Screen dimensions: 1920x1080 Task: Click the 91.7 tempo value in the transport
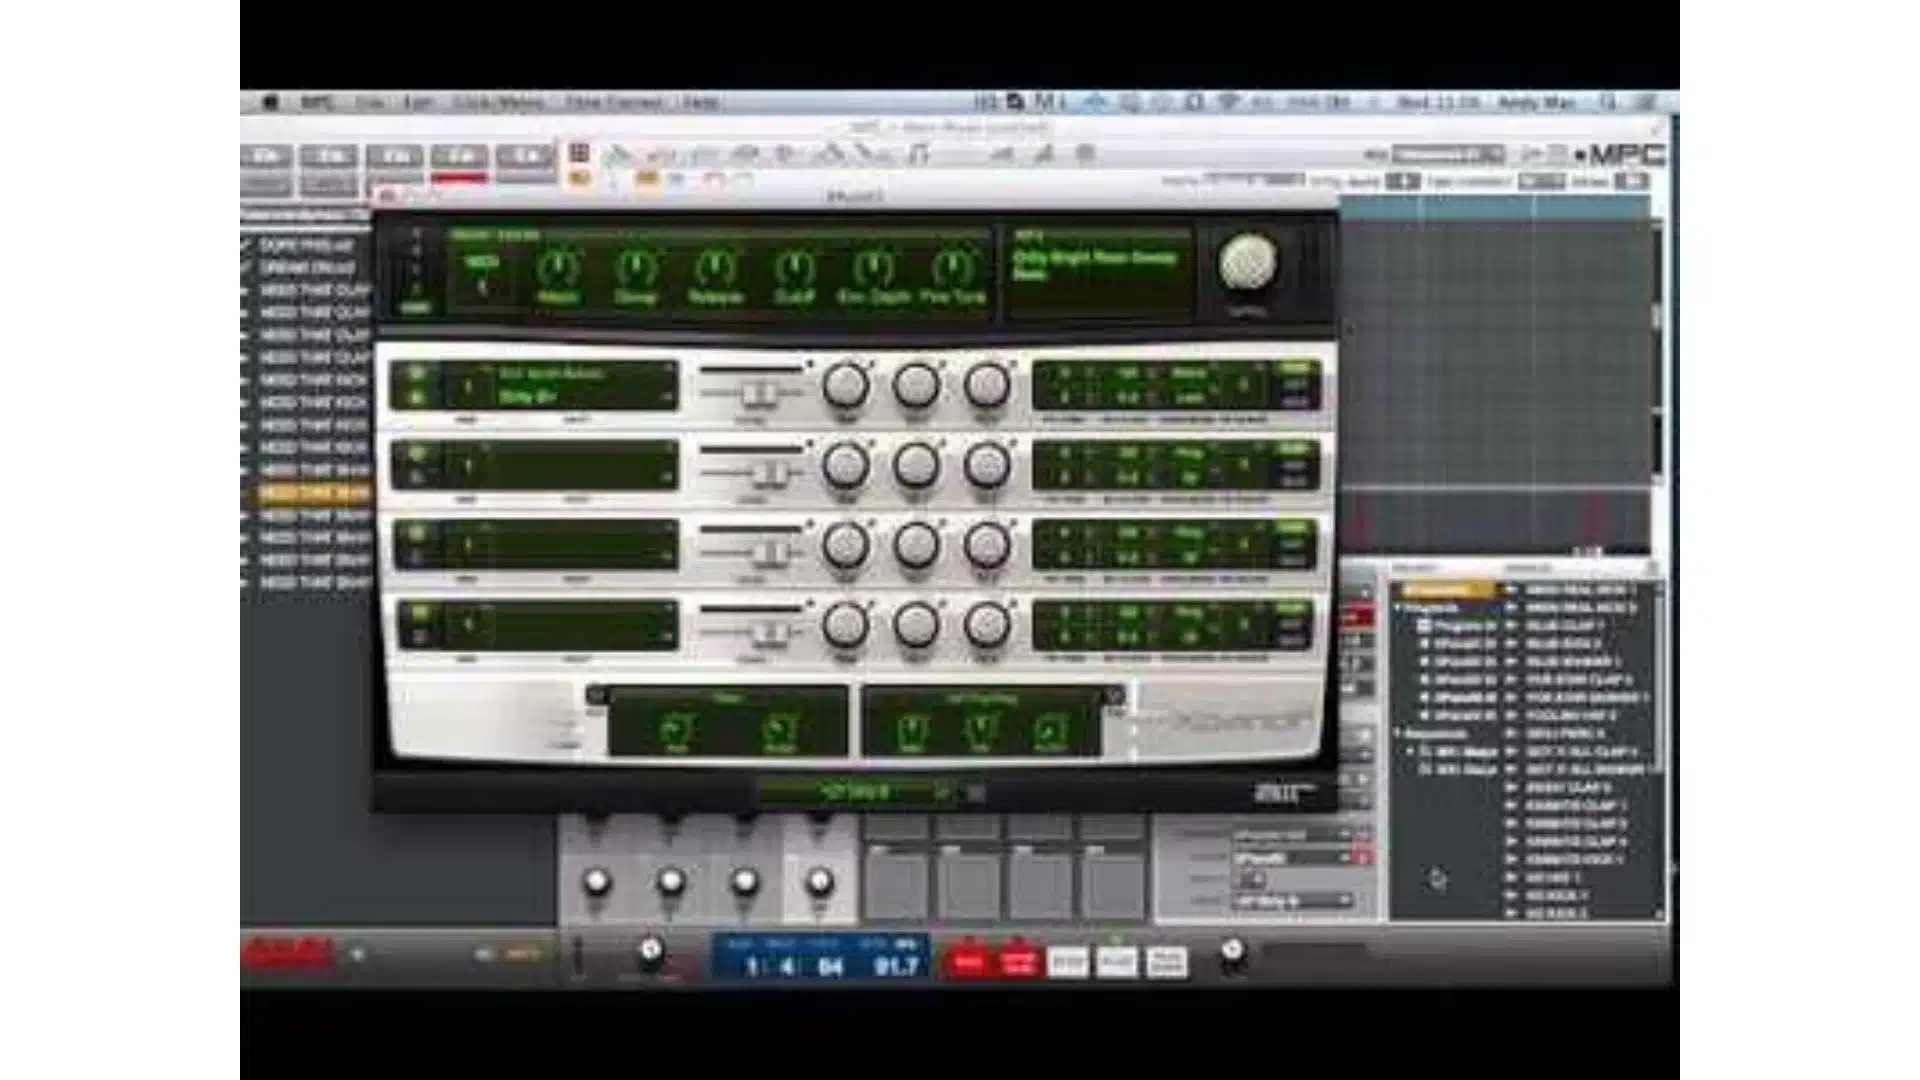click(895, 966)
